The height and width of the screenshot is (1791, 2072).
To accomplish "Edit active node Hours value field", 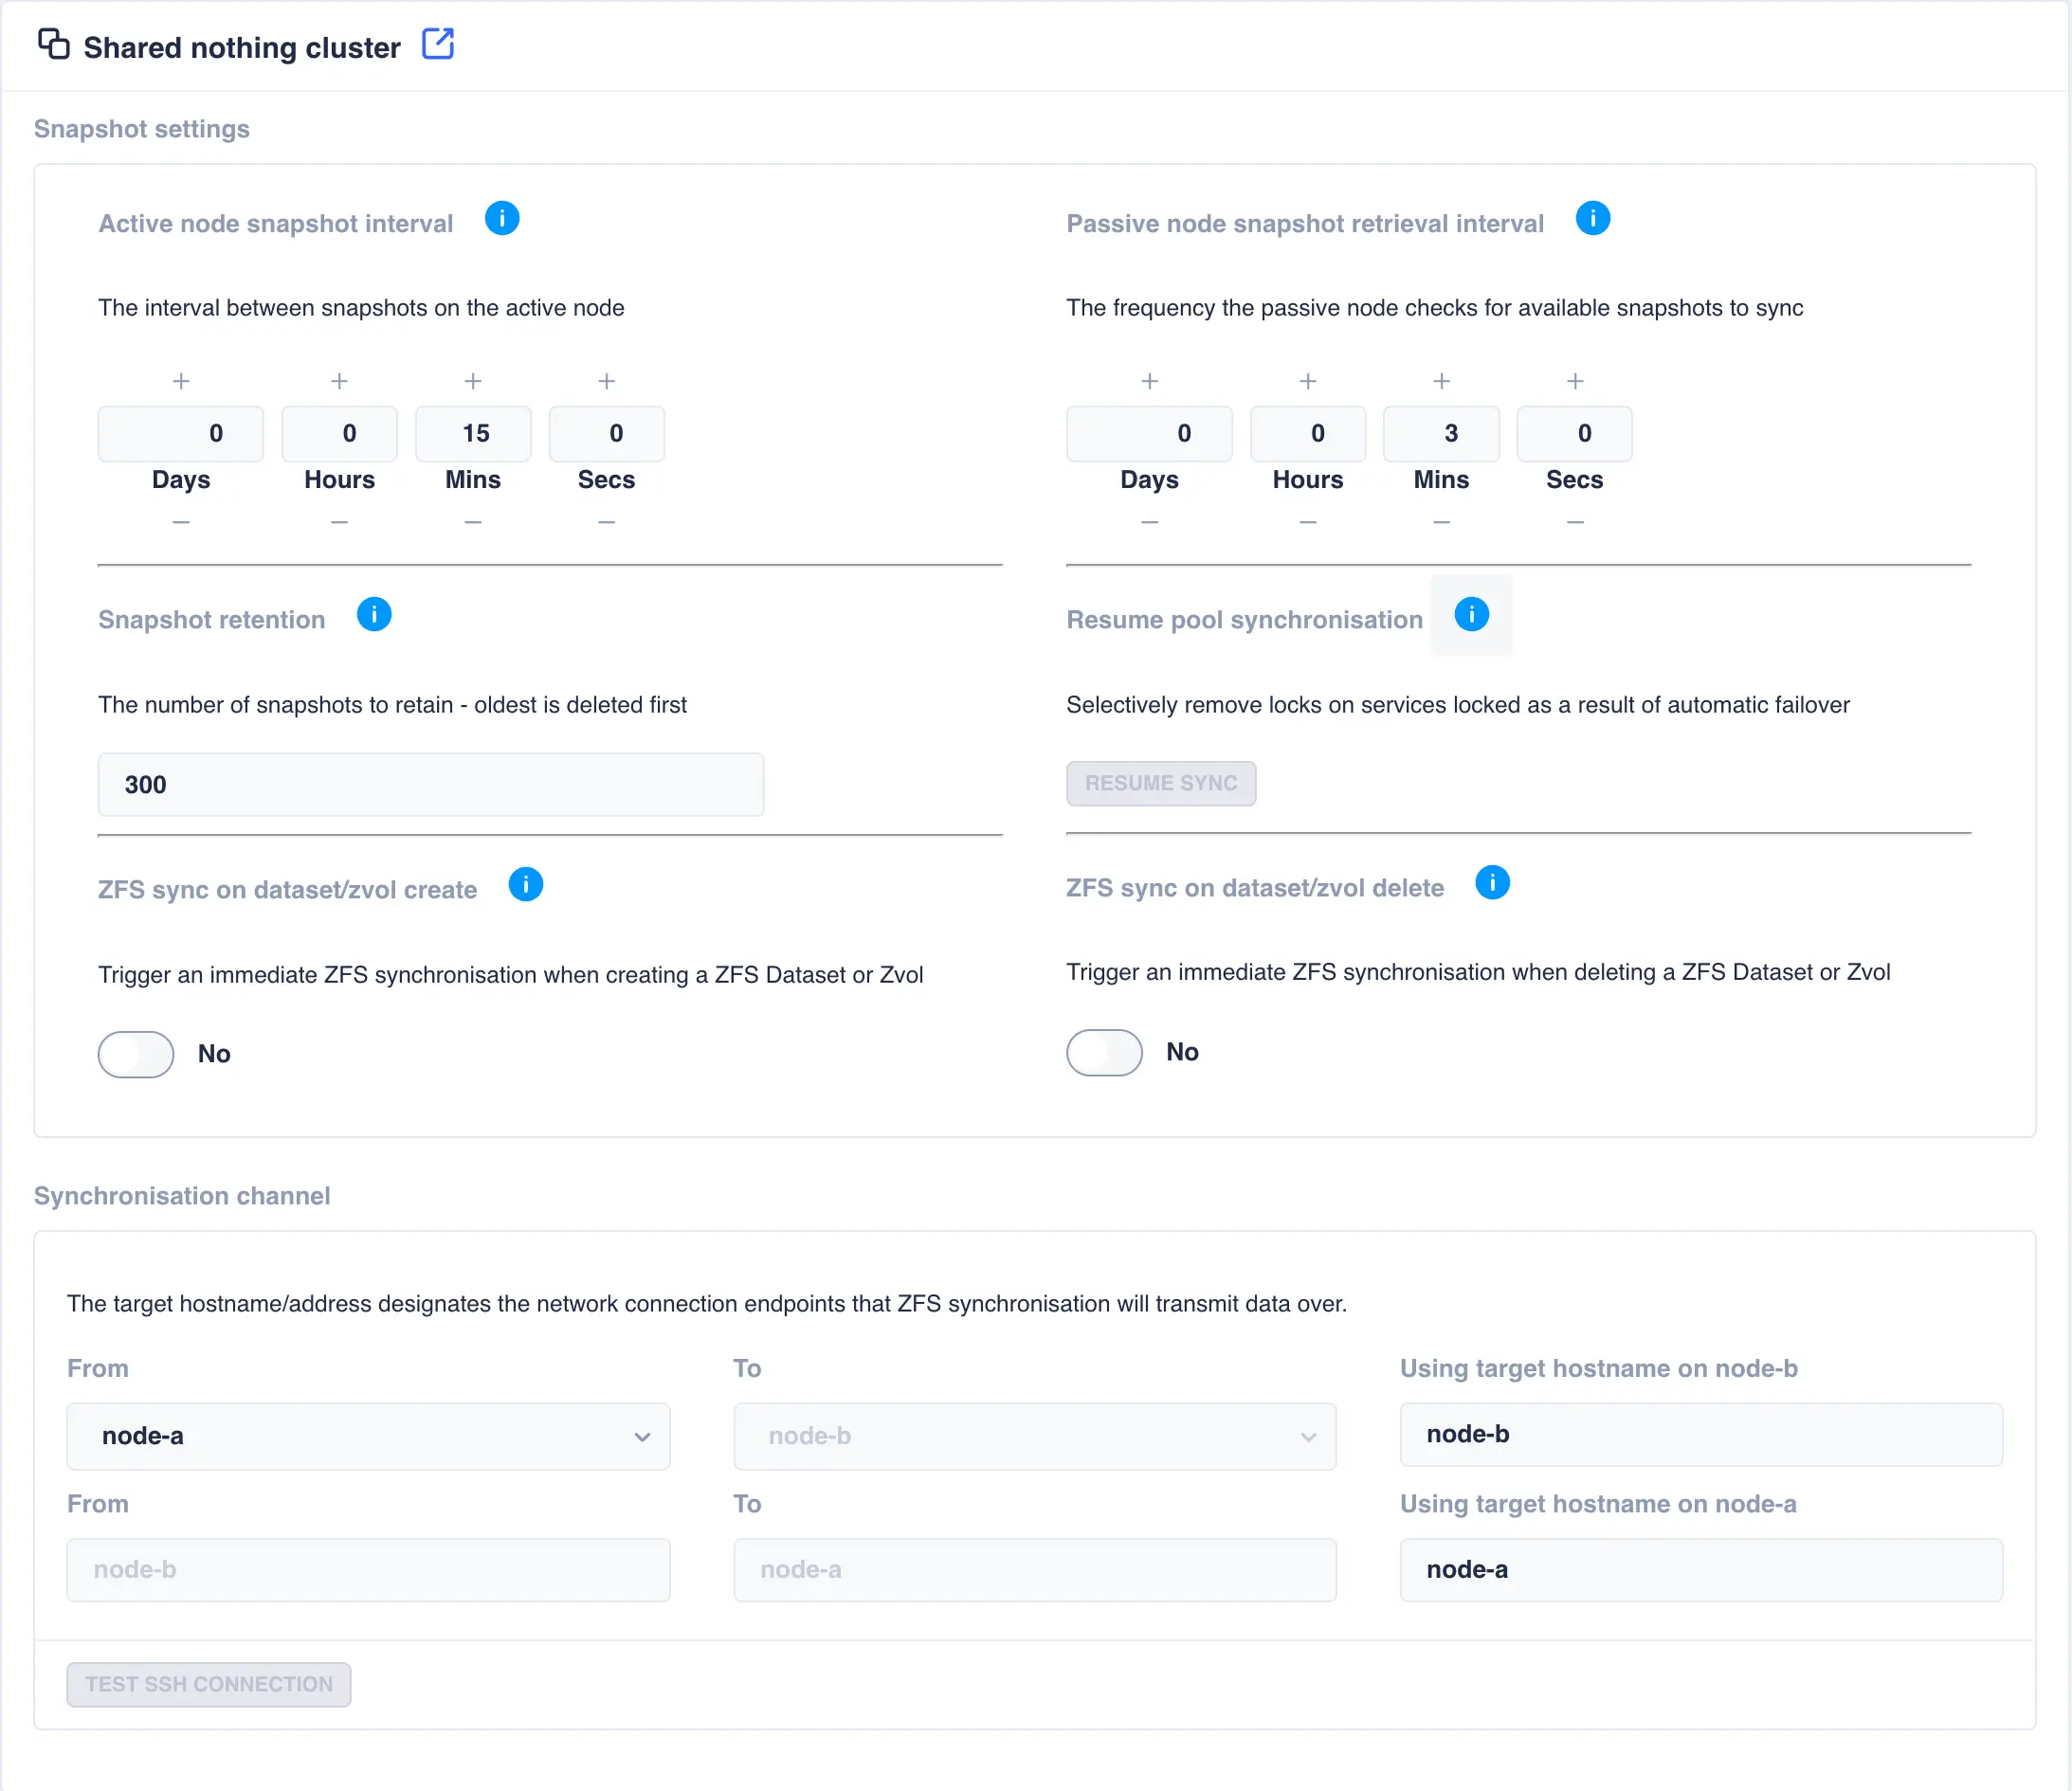I will 340,434.
